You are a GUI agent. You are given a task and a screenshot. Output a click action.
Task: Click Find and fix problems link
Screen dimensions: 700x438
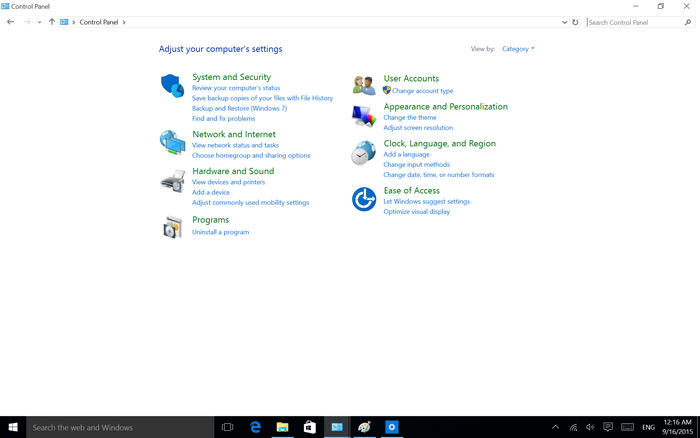pos(223,119)
